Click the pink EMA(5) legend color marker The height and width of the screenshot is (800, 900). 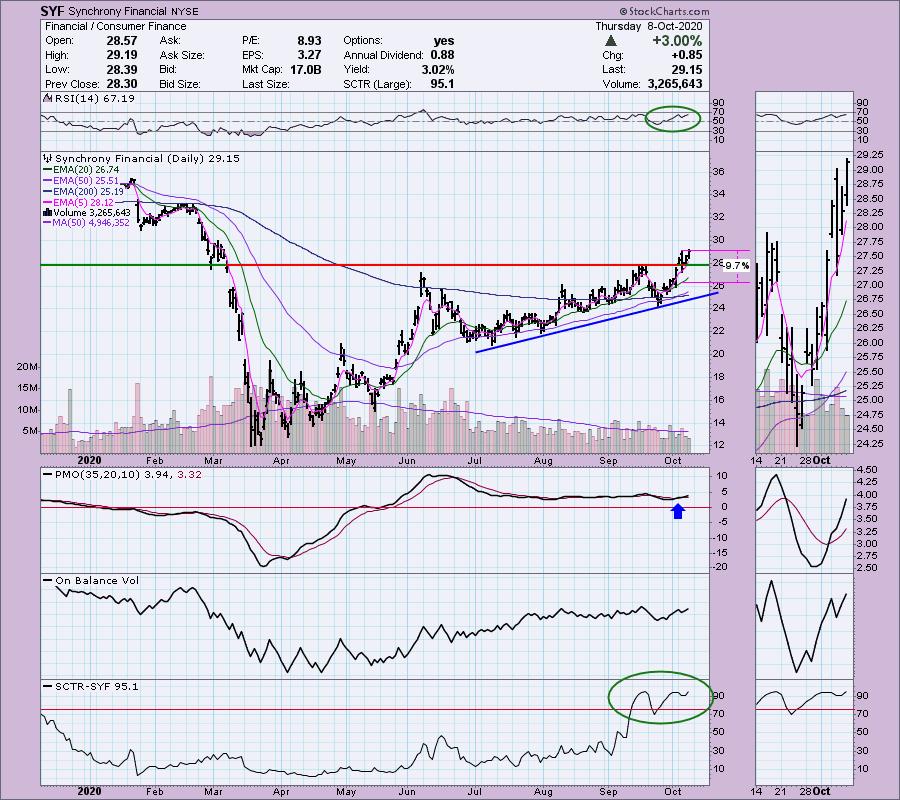48,203
